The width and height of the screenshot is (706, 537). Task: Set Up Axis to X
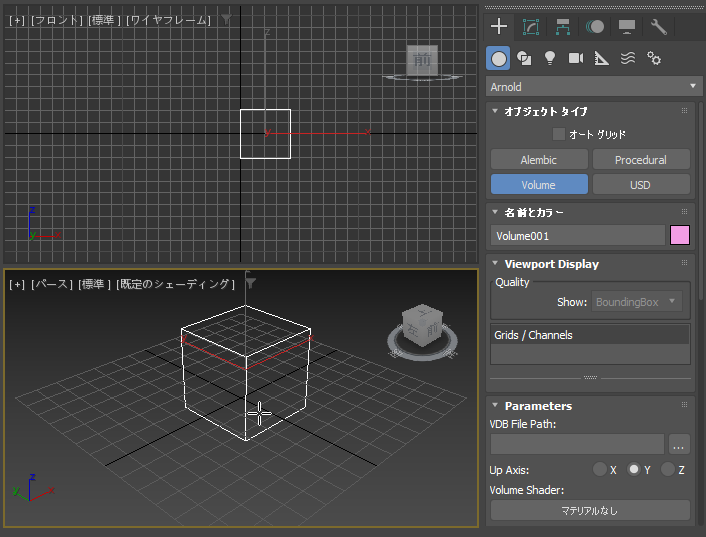[600, 469]
